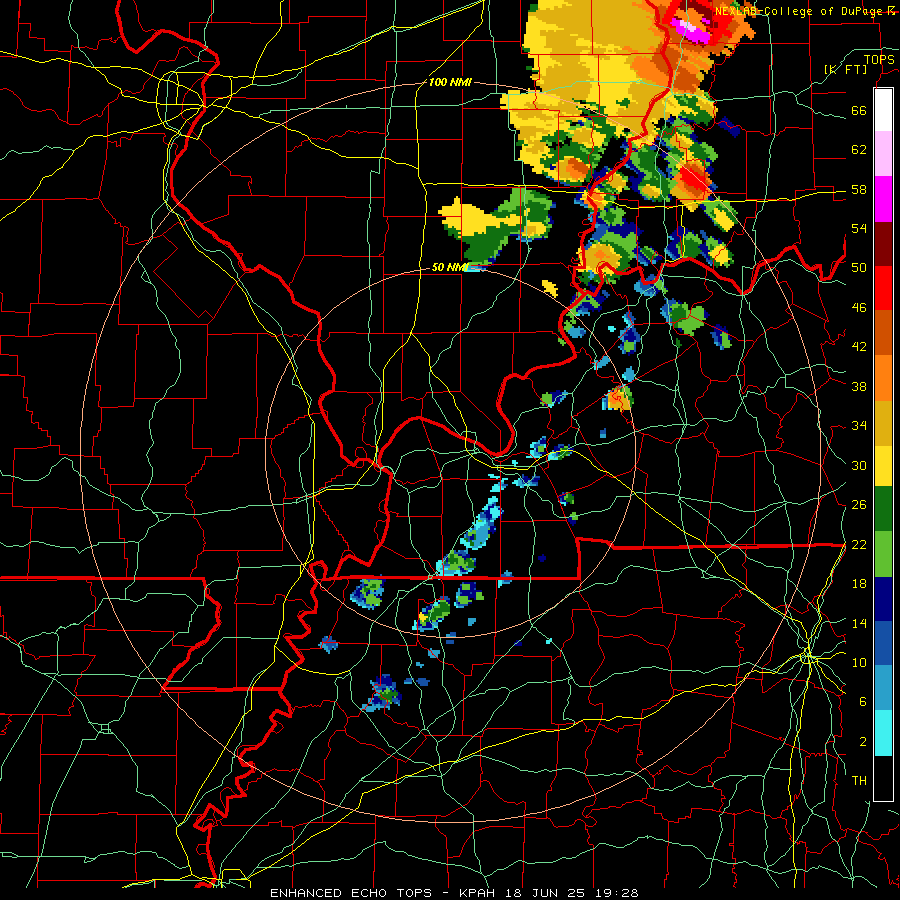Click the "22" legend value

click(x=859, y=544)
